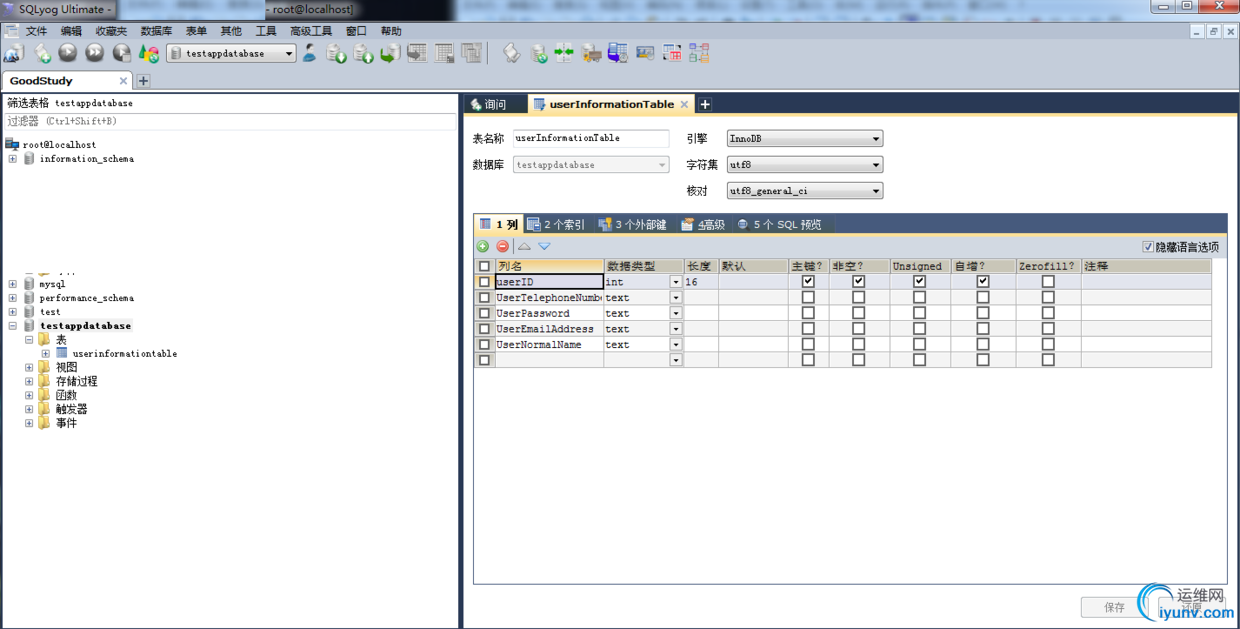Click the 表名称 input field
This screenshot has width=1240, height=629.
(591, 139)
